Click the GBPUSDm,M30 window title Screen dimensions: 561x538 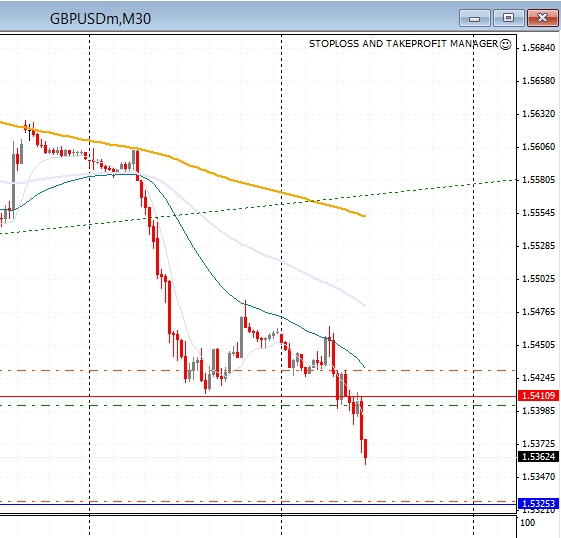101,19
